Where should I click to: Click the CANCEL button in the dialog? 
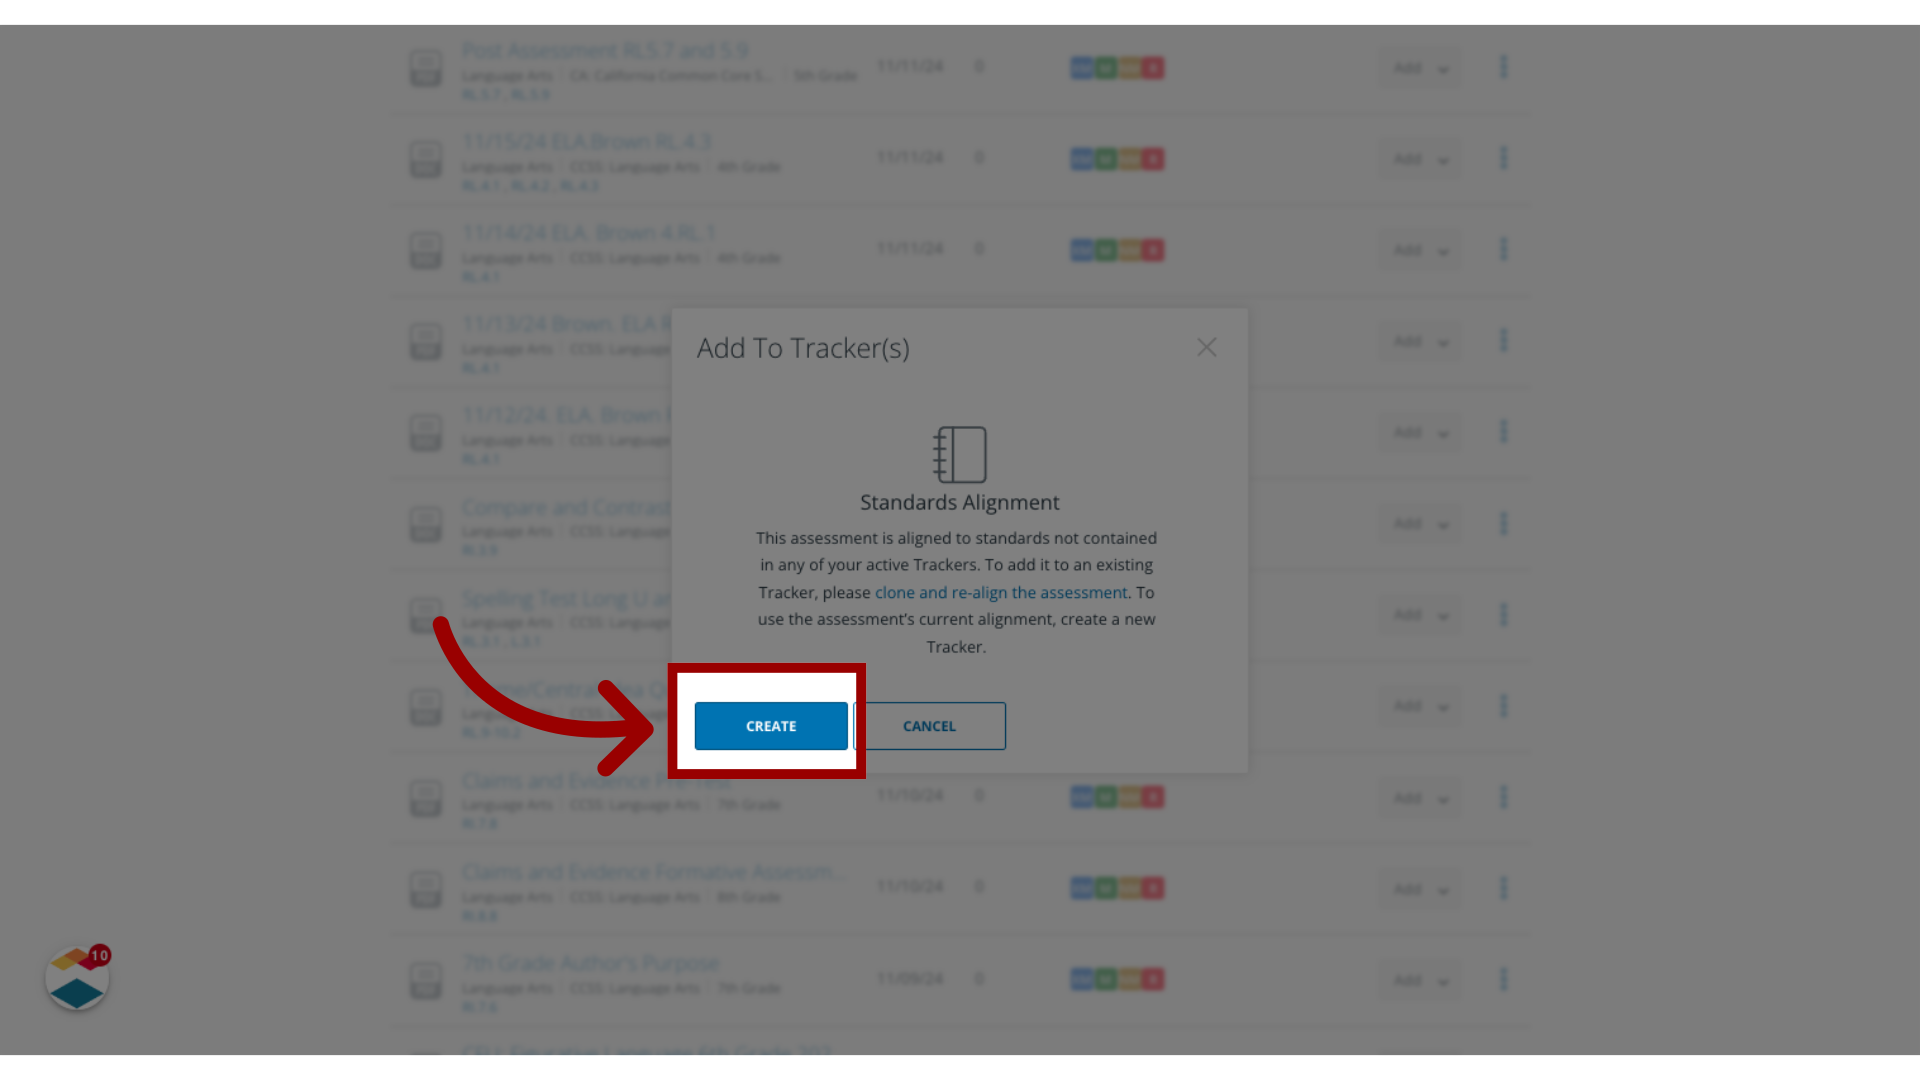pyautogui.click(x=928, y=725)
